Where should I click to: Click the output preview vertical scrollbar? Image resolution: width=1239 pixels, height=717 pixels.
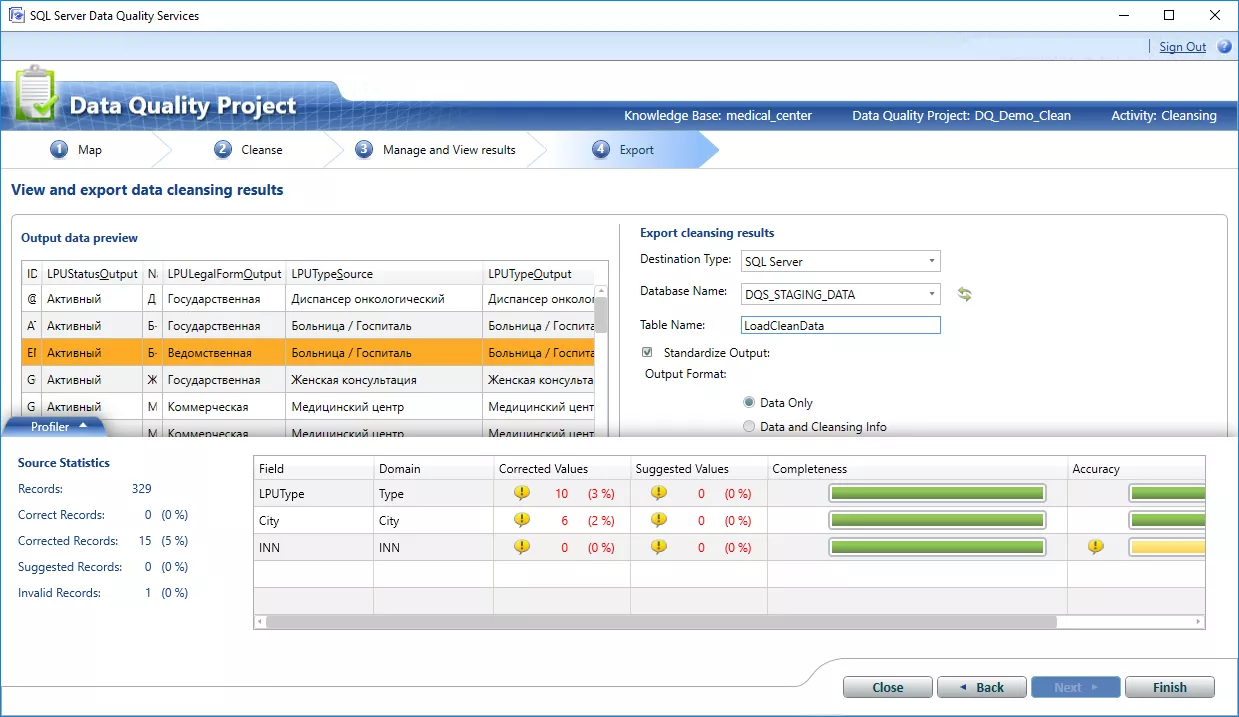coord(601,313)
